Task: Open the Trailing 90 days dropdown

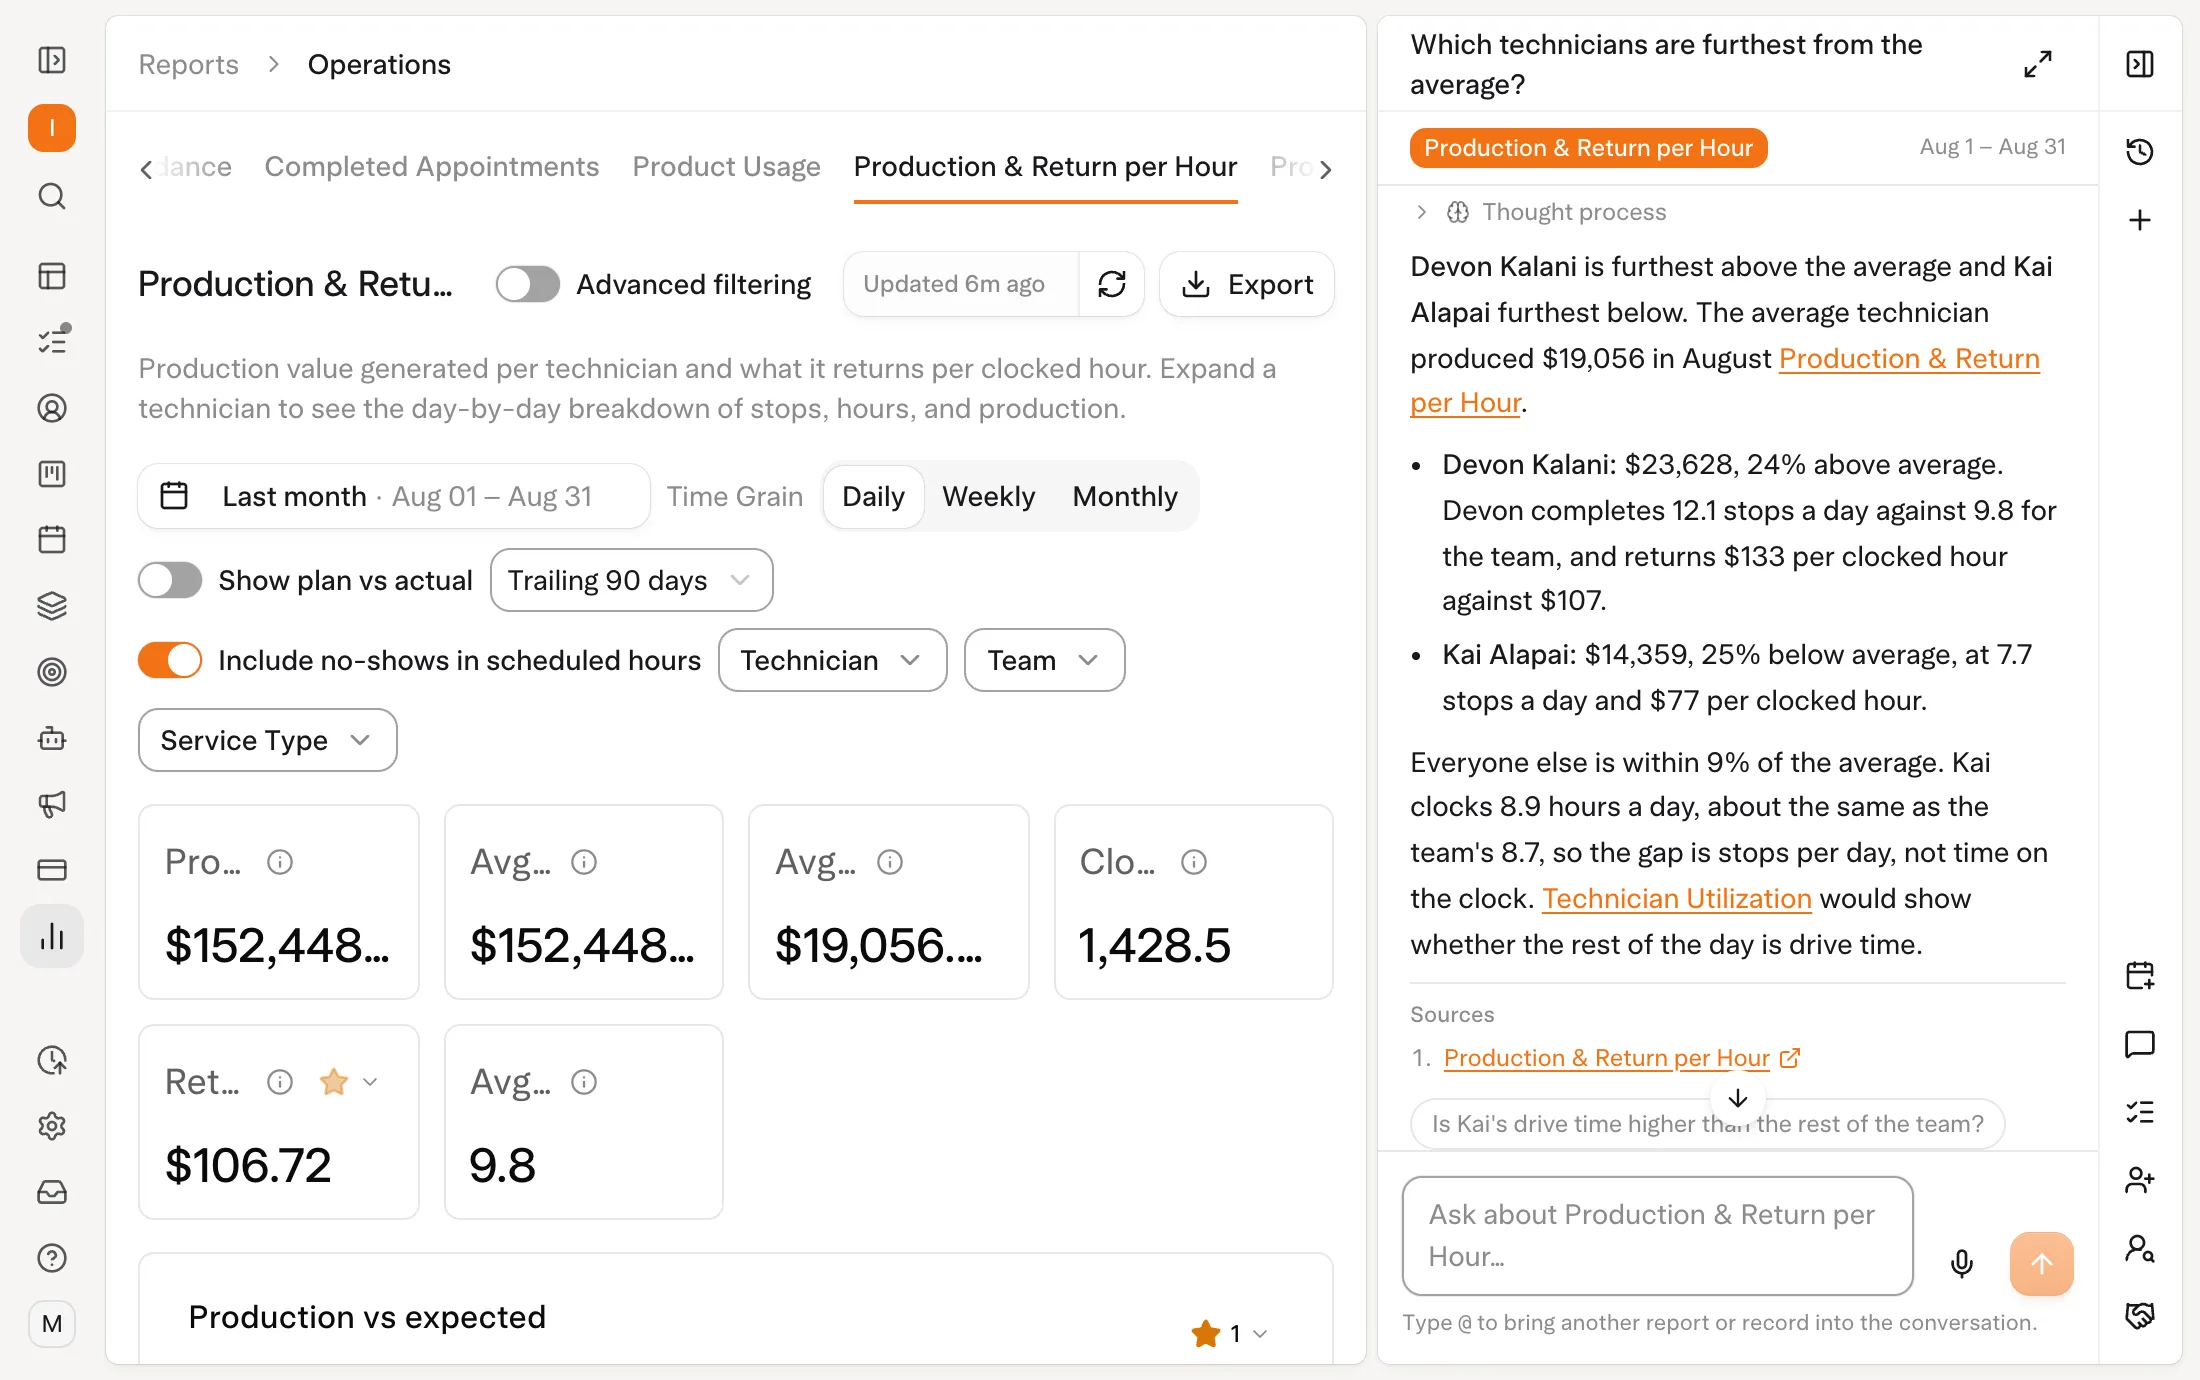Action: tap(631, 580)
